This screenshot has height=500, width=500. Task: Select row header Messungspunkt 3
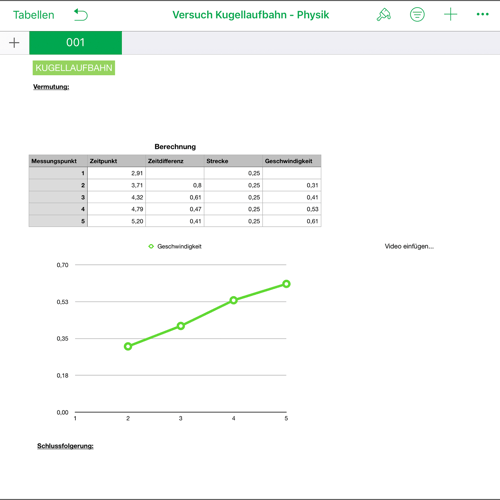[58, 197]
